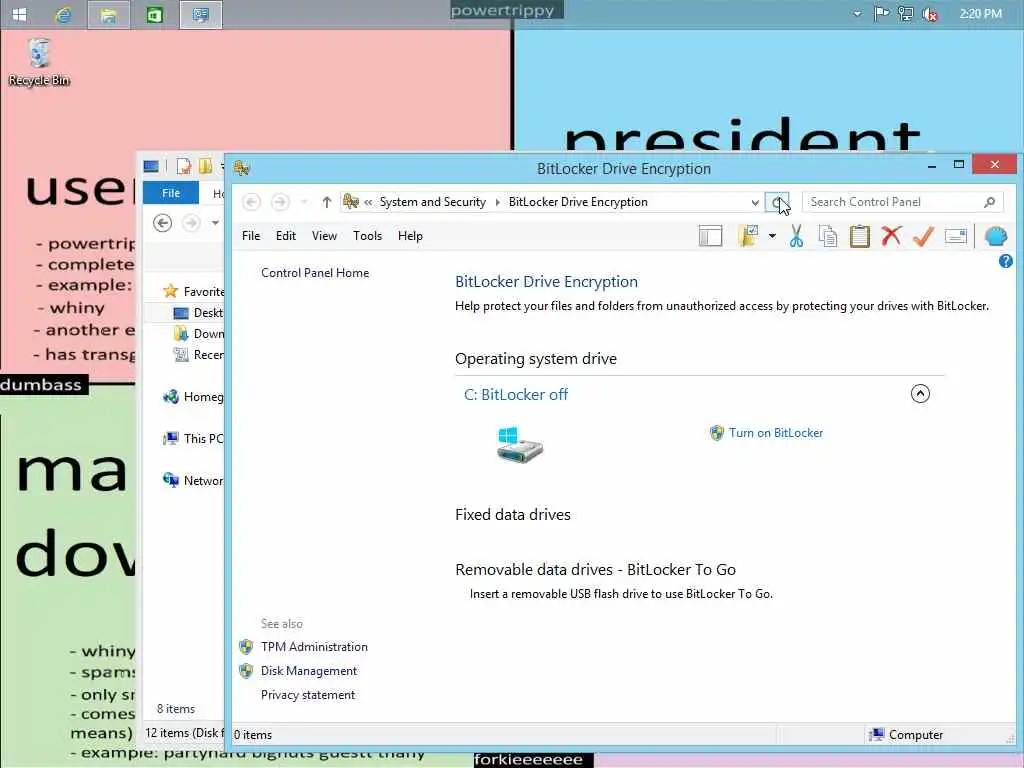Screen dimensions: 1024x768
Task: Click the BitLocker key icon in title bar
Action: (x=242, y=168)
